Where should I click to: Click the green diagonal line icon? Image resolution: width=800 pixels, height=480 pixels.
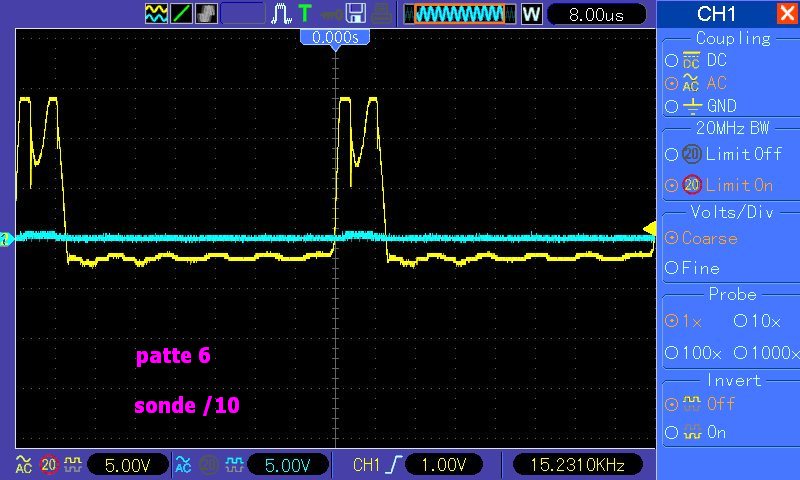181,14
